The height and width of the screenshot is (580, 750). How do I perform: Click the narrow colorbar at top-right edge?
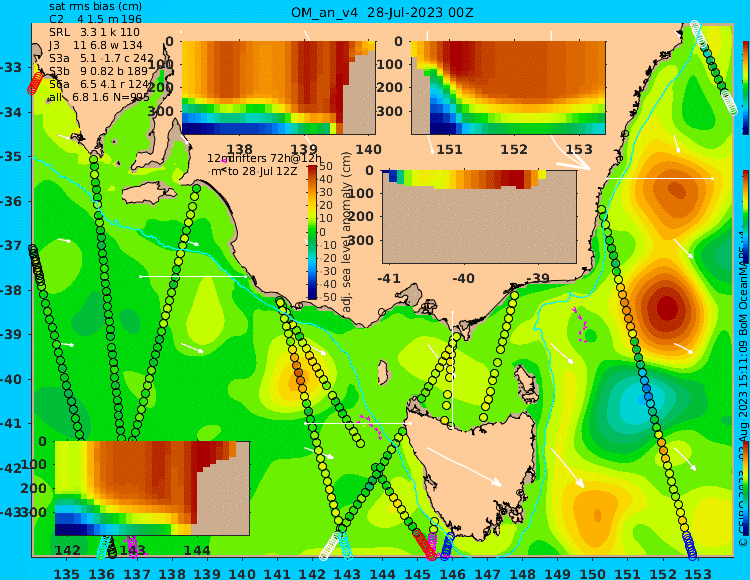[x=746, y=88]
